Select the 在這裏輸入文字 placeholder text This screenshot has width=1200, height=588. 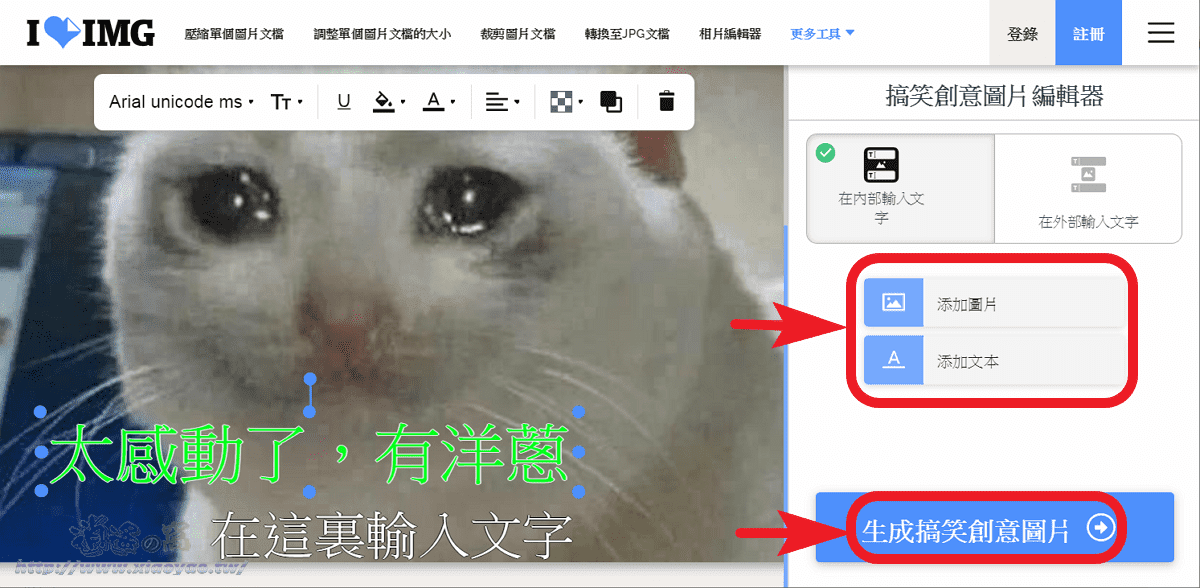392,535
